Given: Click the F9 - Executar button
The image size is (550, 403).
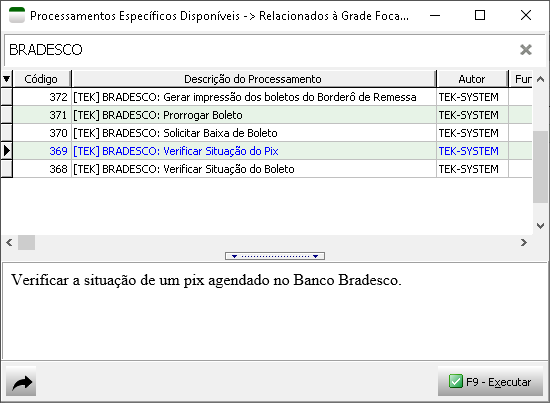Looking at the screenshot, I should (490, 381).
